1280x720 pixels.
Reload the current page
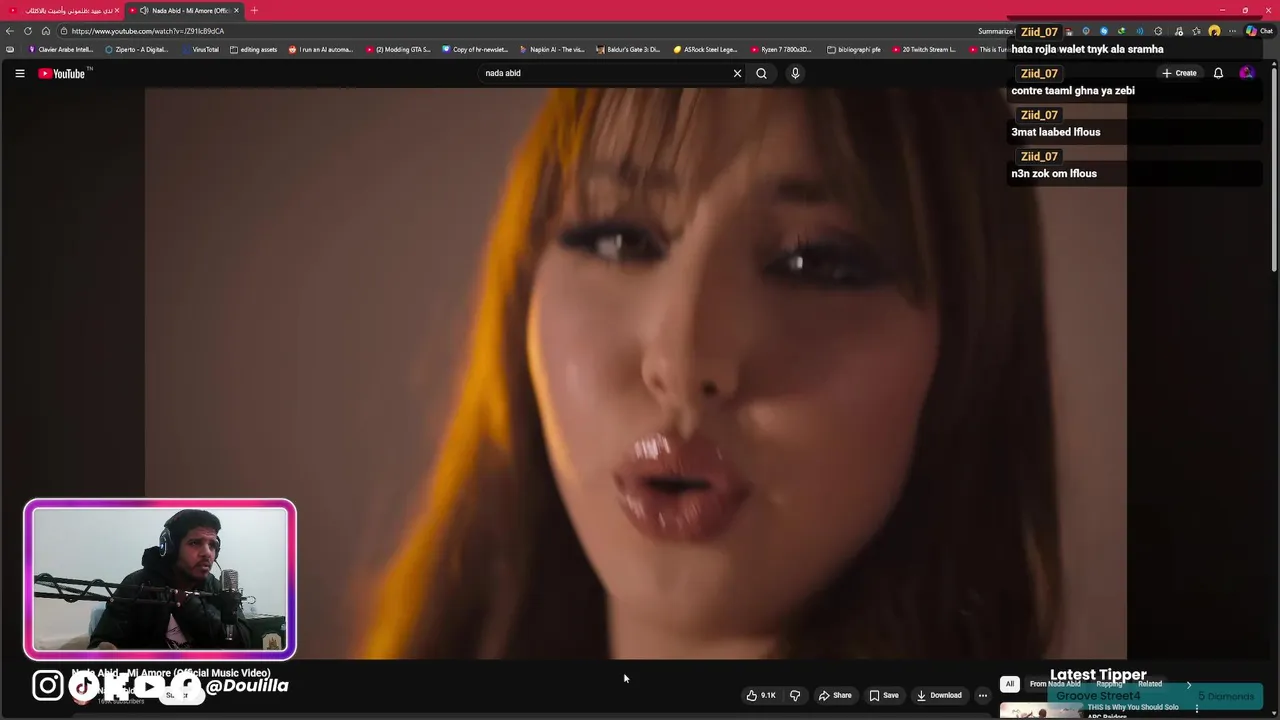(28, 31)
